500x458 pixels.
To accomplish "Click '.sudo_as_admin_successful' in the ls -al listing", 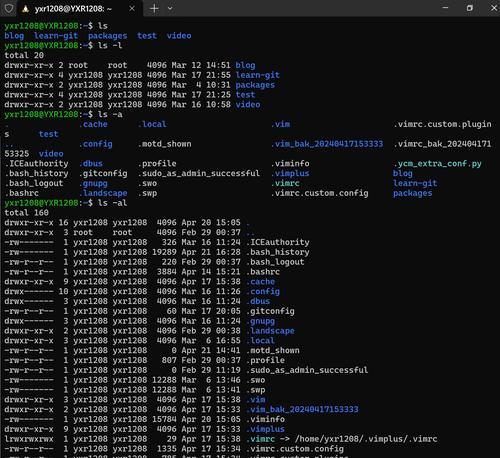I will click(307, 370).
